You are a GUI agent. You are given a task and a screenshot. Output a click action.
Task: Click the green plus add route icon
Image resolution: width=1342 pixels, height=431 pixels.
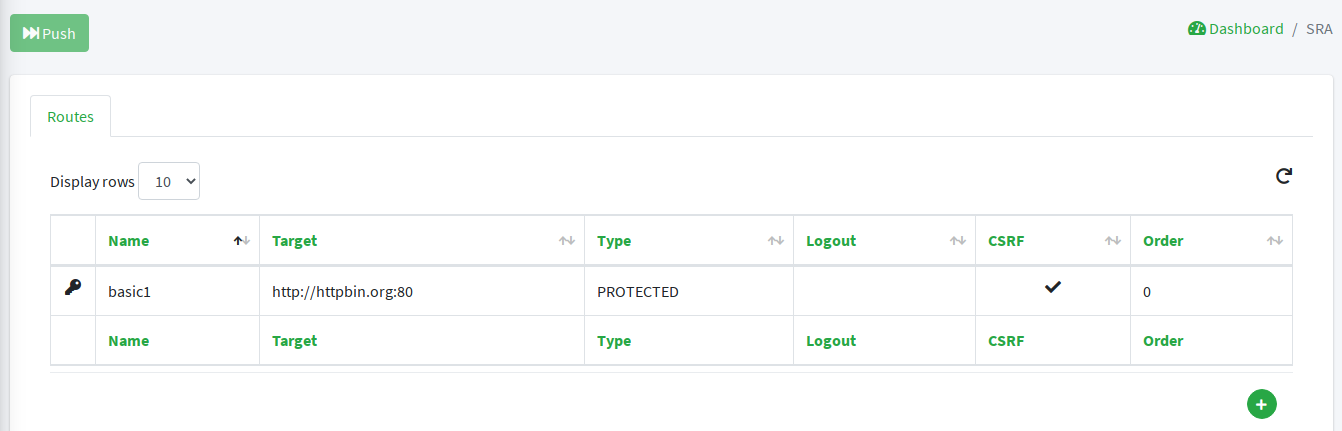coord(1261,404)
